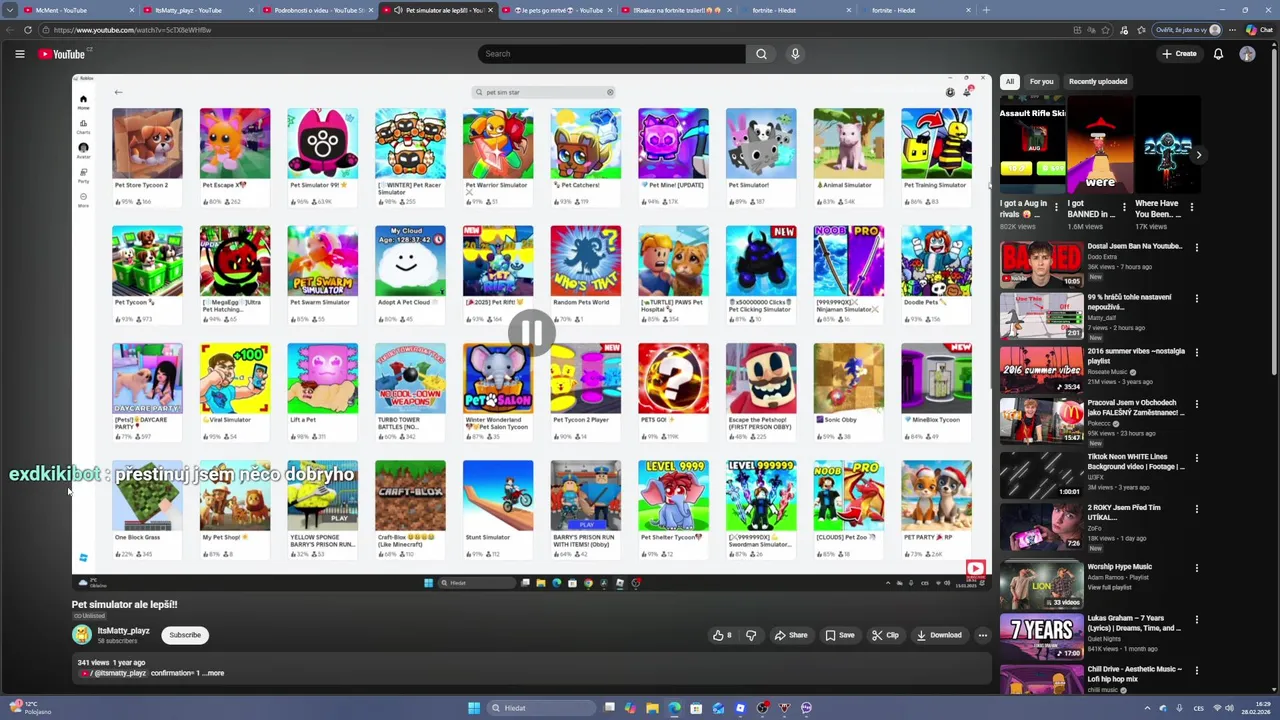Open File Explorer from the taskbar
The width and height of the screenshot is (1280, 720).
pos(652,708)
